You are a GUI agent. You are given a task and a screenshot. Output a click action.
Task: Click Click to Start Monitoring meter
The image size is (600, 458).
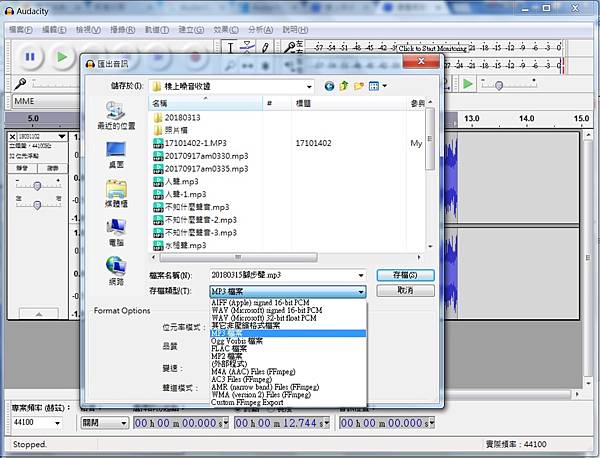coord(432,49)
